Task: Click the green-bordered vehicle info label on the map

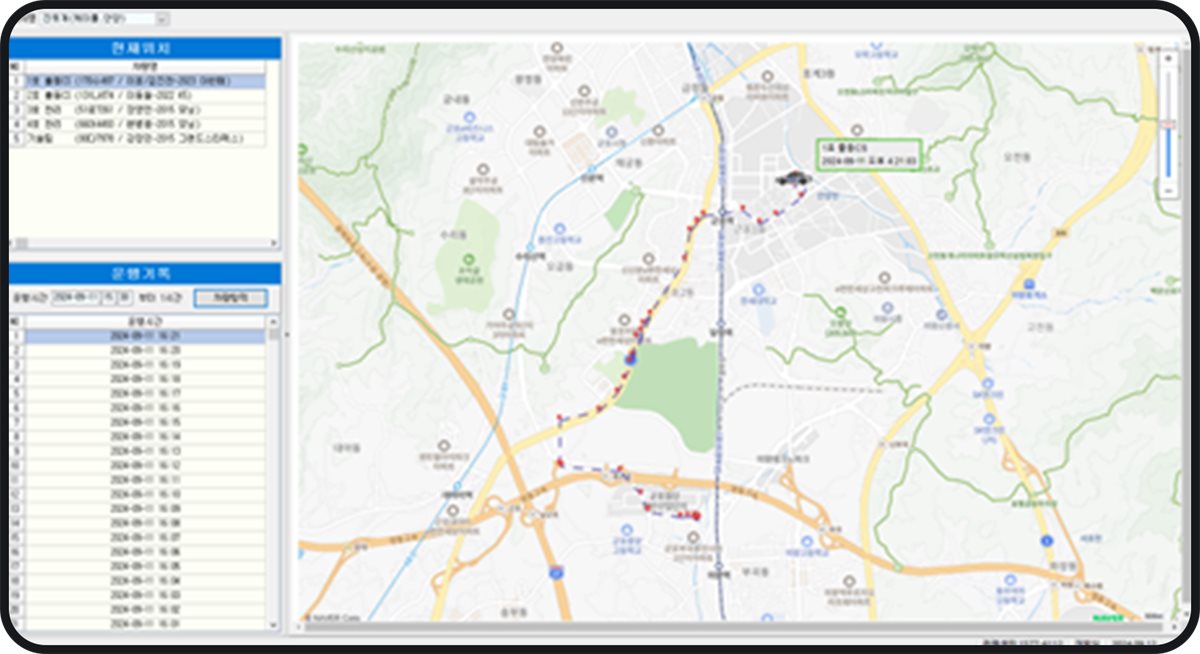Action: click(867, 154)
